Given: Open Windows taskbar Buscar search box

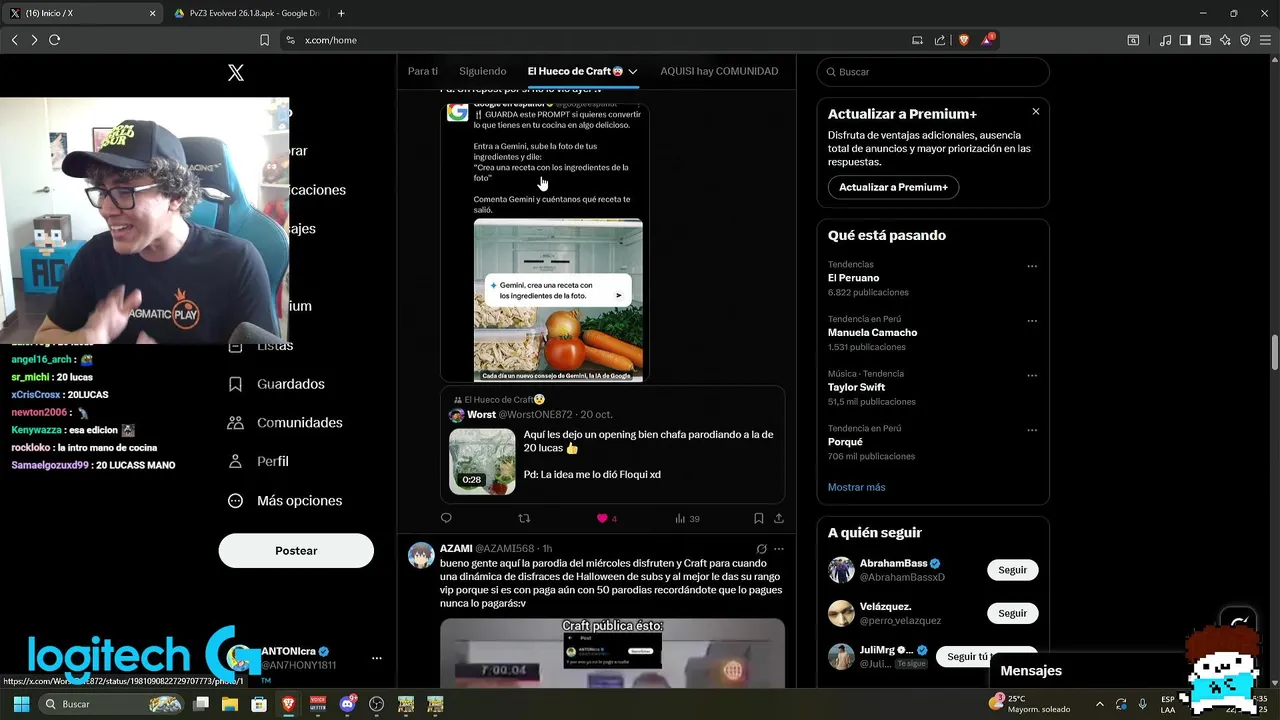Looking at the screenshot, I should pyautogui.click(x=113, y=704).
